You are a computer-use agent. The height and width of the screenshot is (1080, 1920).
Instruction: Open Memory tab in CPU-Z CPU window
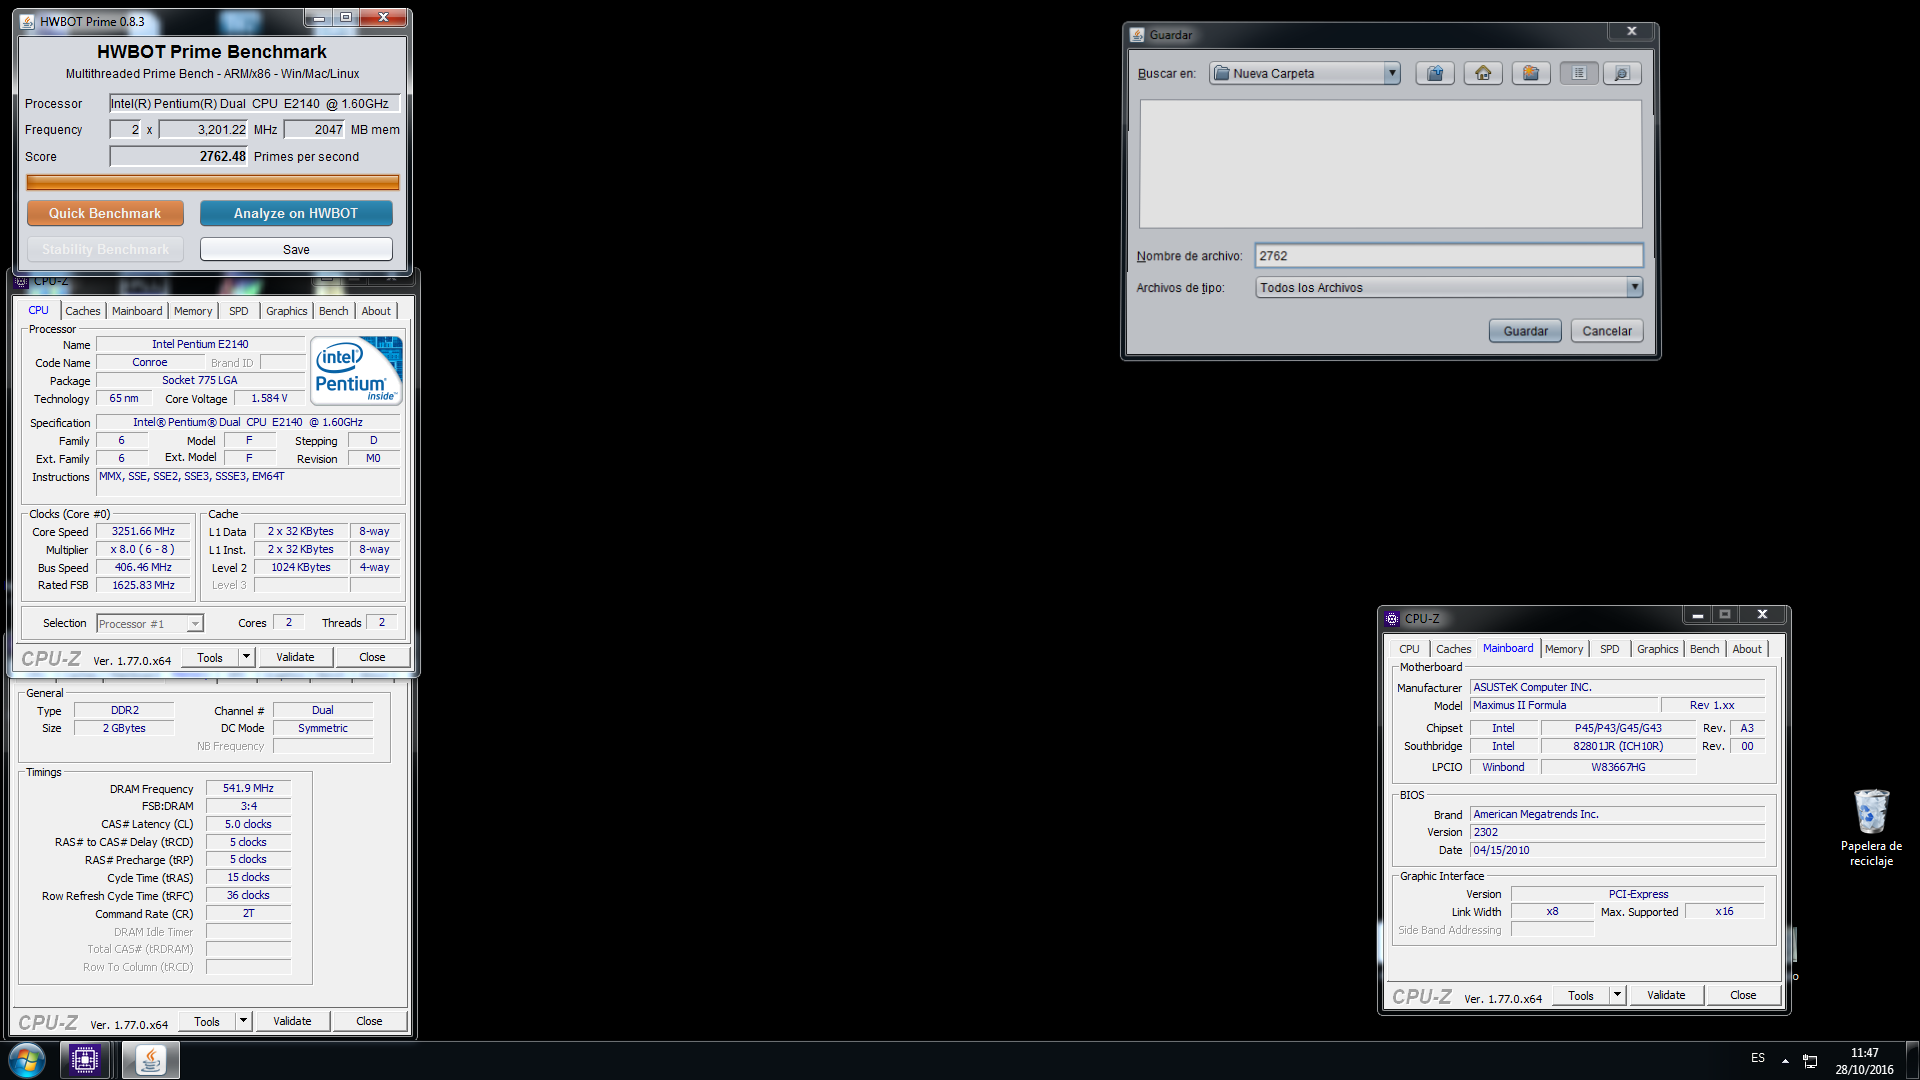193,311
